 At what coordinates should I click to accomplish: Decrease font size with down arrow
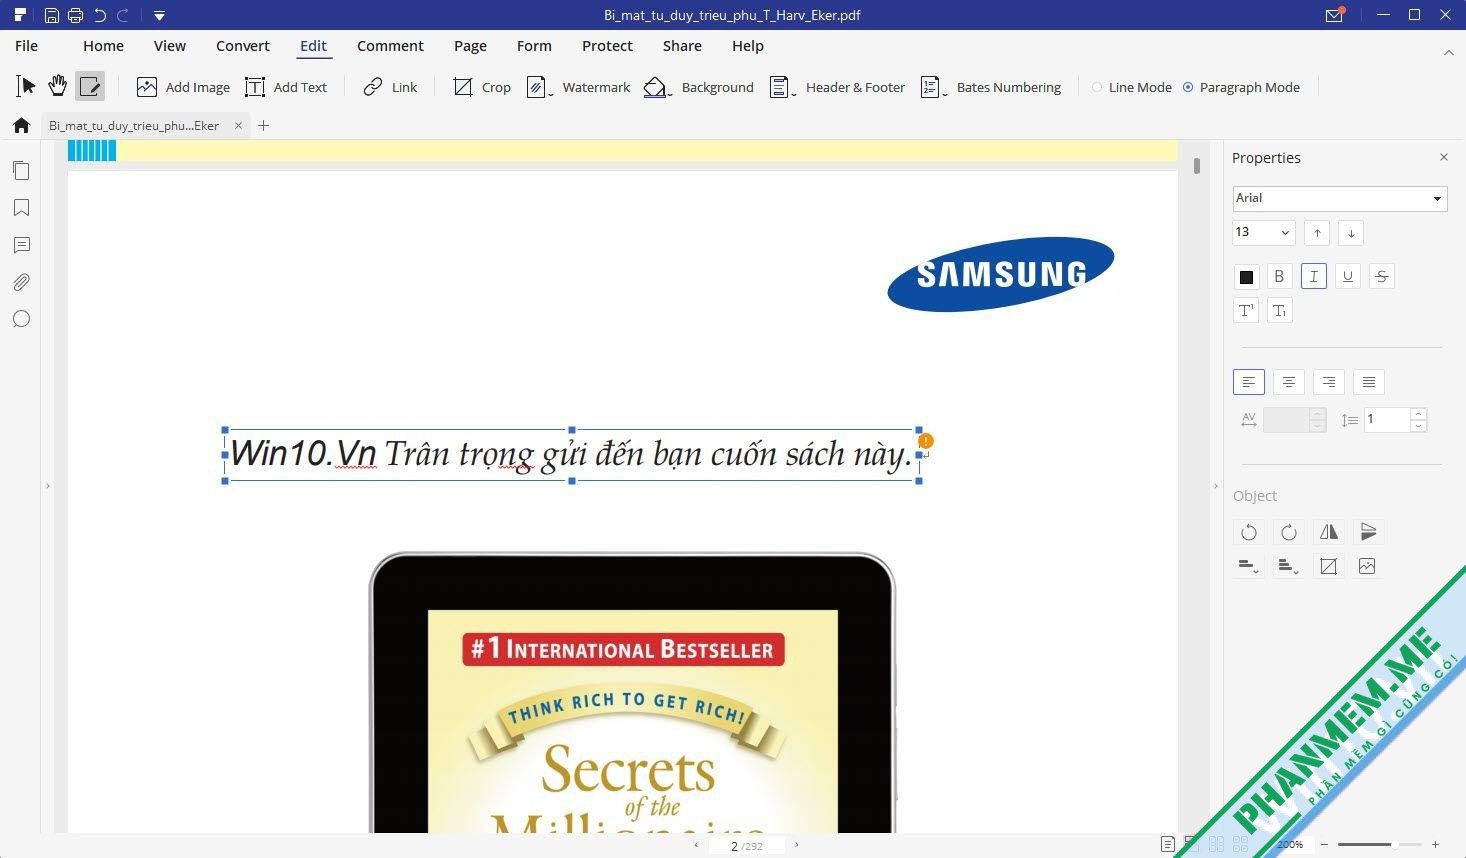coord(1351,233)
